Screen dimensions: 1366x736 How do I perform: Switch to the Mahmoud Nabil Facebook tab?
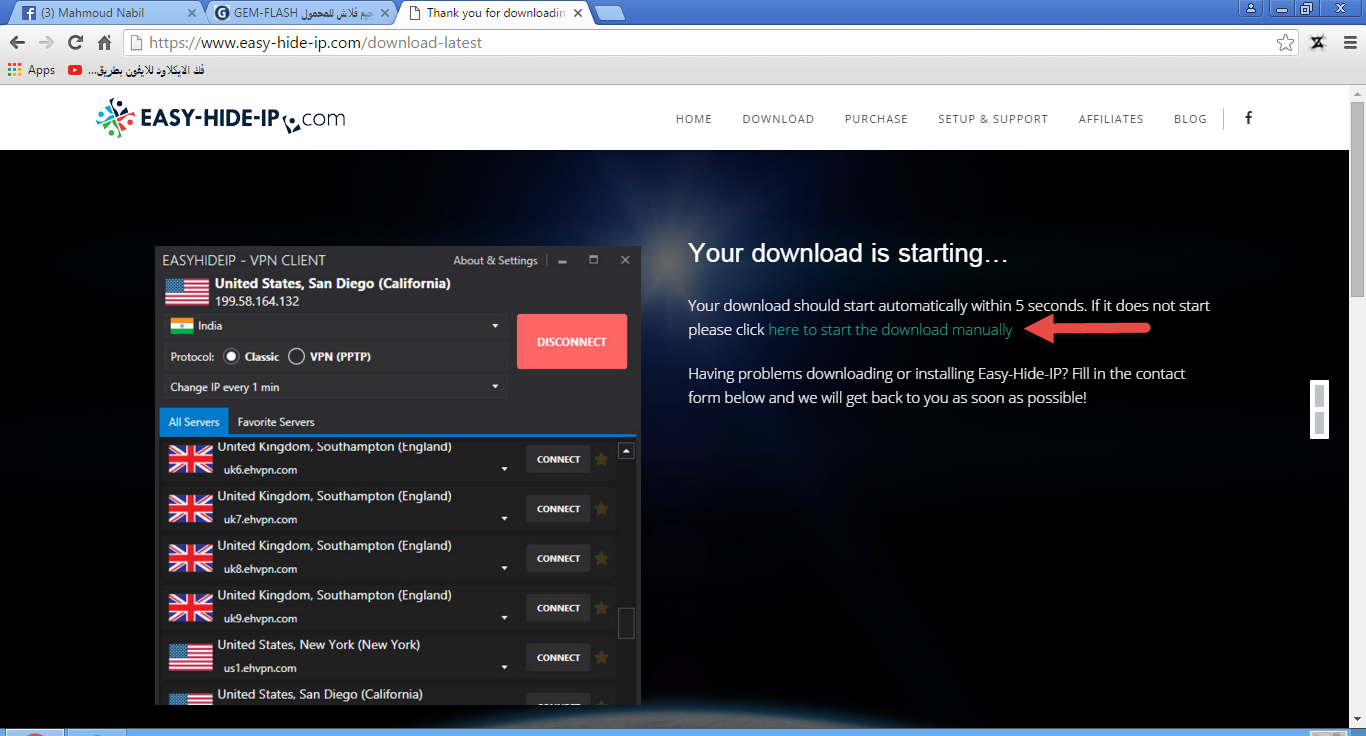(106, 13)
